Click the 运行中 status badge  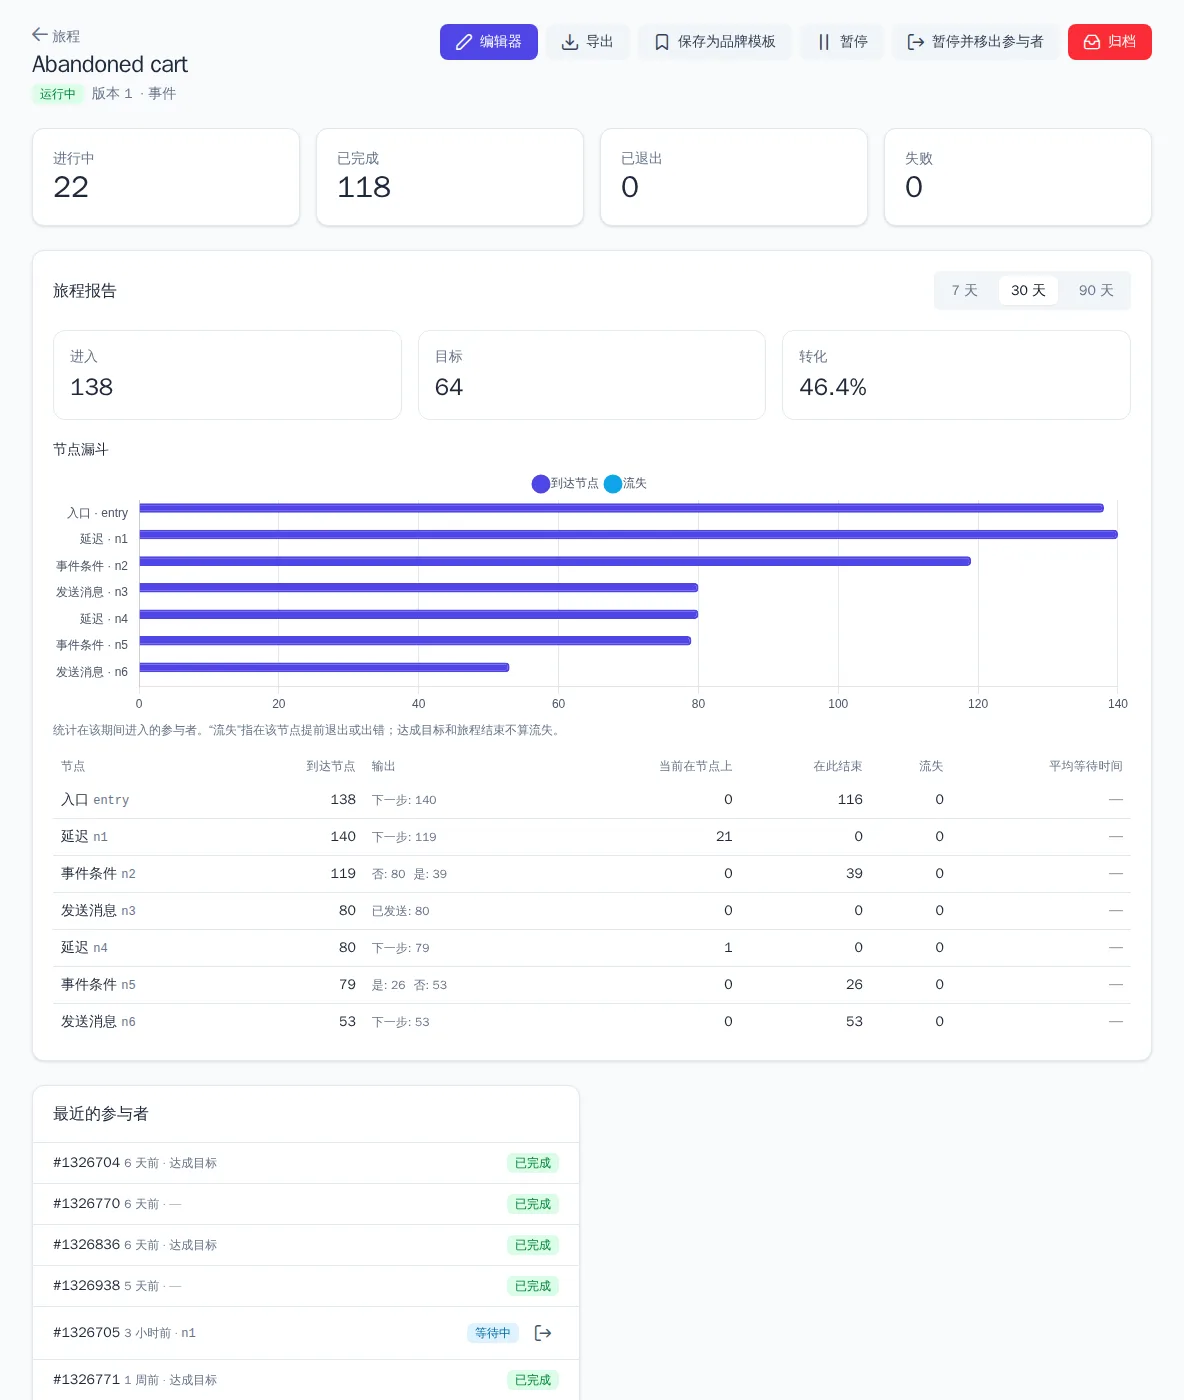pos(58,94)
